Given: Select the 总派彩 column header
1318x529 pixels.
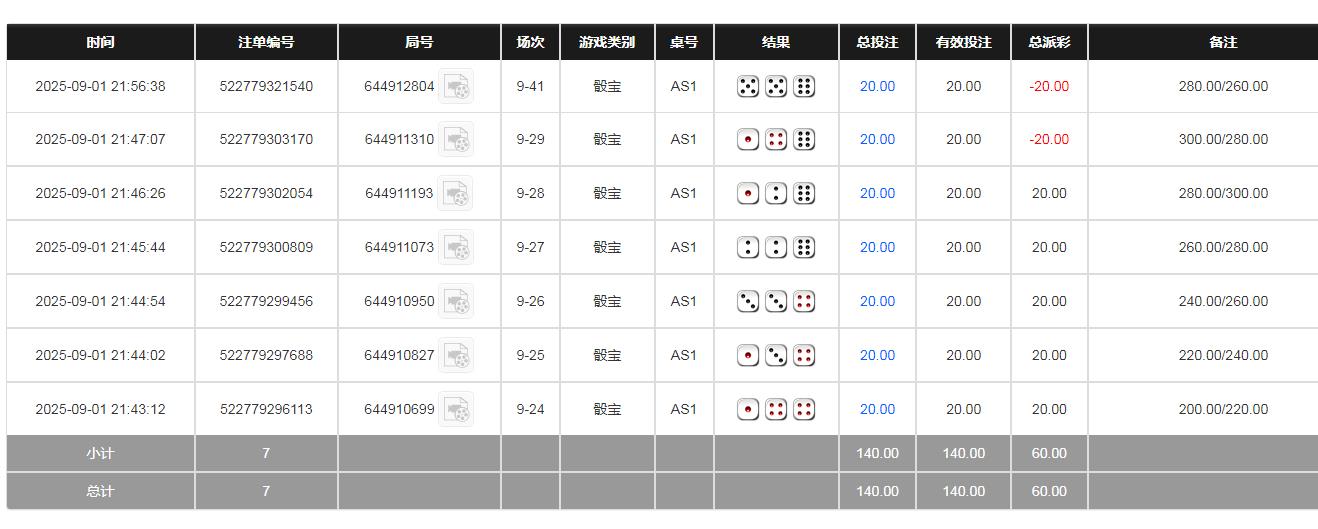Looking at the screenshot, I should [x=1049, y=43].
